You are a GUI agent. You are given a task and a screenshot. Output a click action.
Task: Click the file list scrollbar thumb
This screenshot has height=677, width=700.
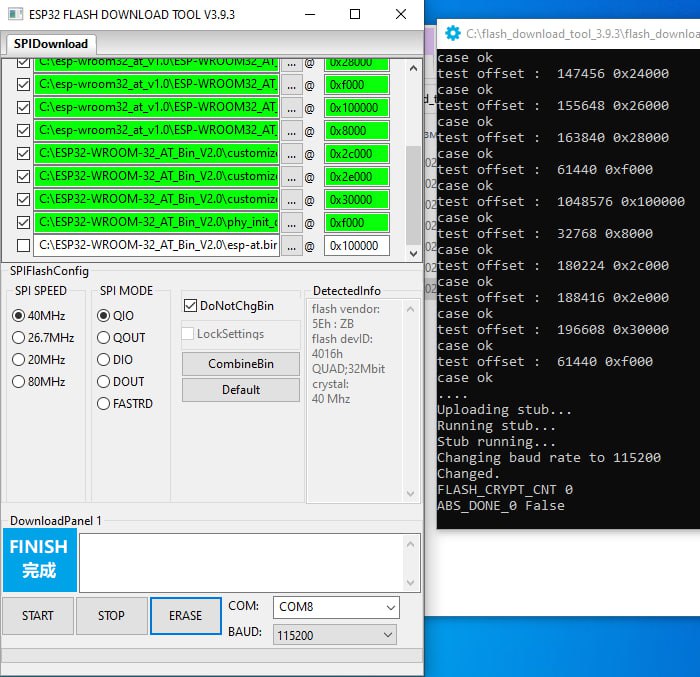(413, 196)
